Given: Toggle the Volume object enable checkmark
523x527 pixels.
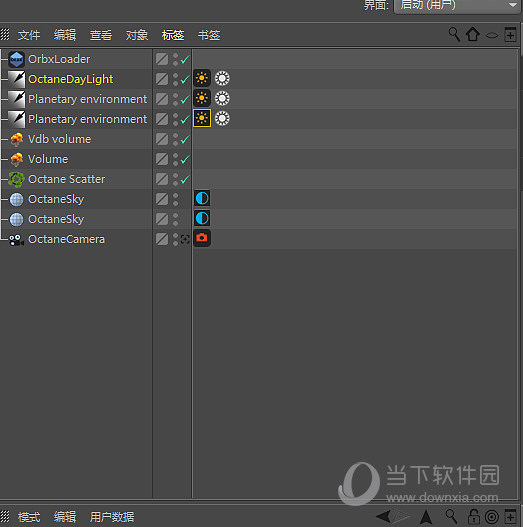Looking at the screenshot, I should pos(185,159).
